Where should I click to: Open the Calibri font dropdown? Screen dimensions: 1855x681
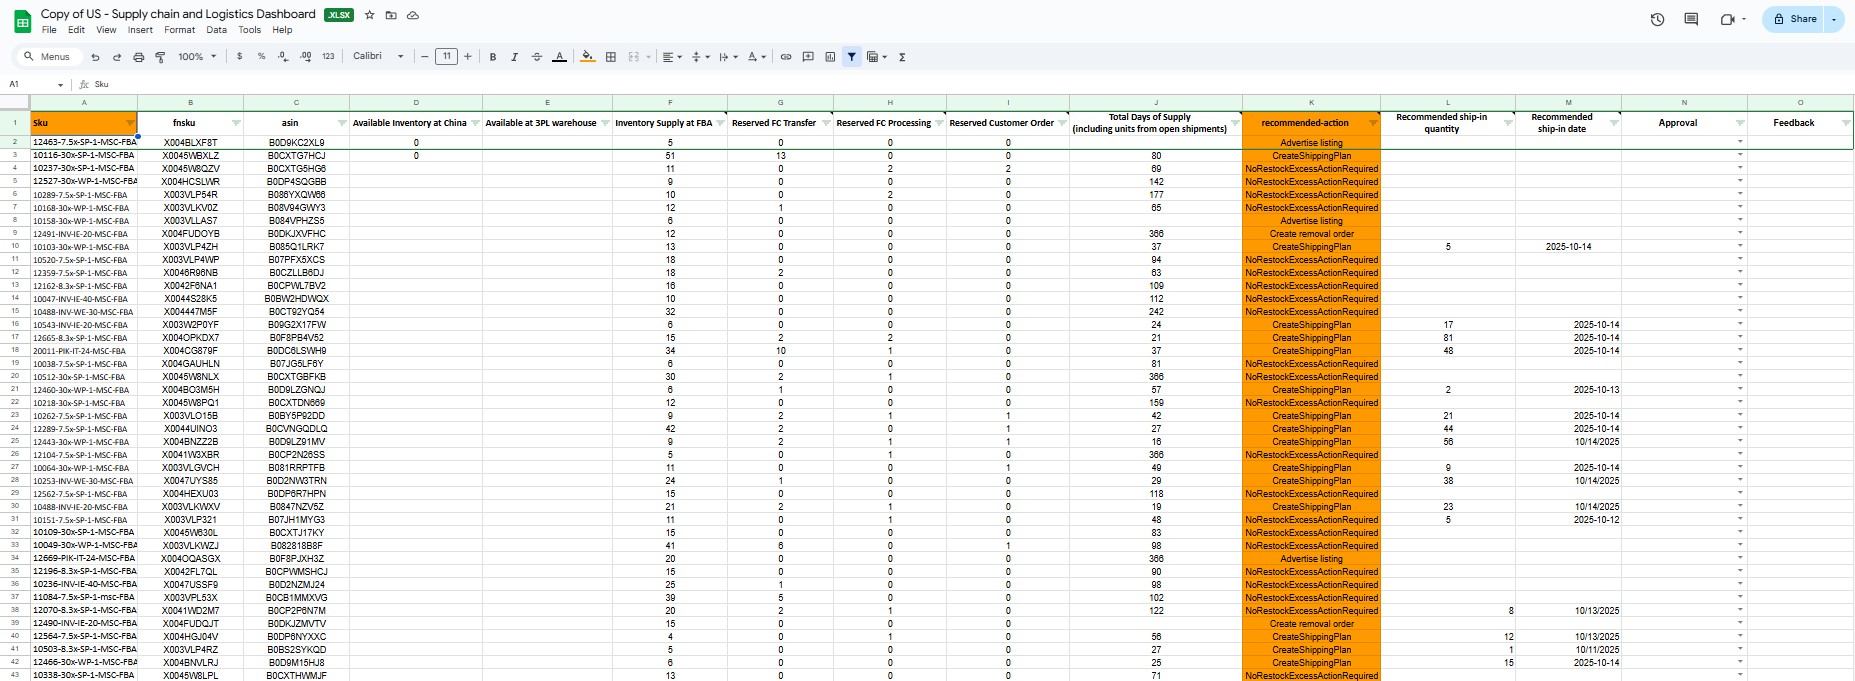(378, 57)
